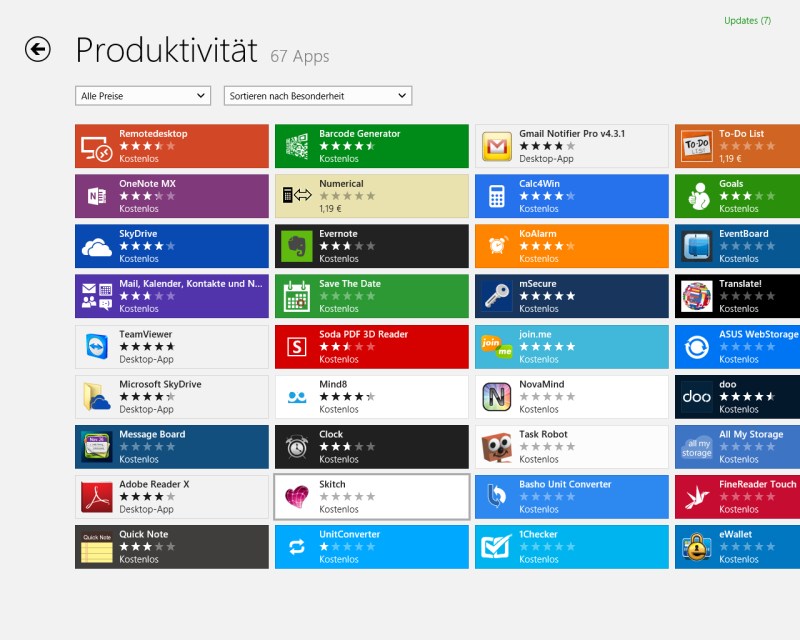Click the Gmail Notifier Pro icon
The height and width of the screenshot is (640, 800).
497,147
